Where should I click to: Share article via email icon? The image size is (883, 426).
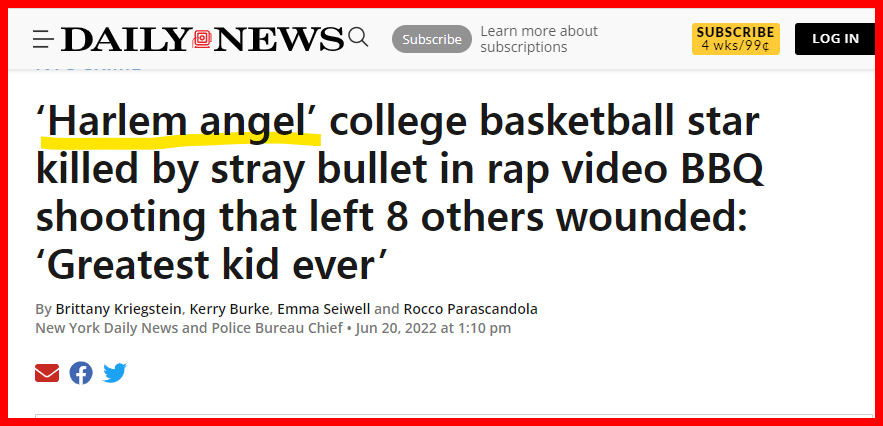pos(47,373)
